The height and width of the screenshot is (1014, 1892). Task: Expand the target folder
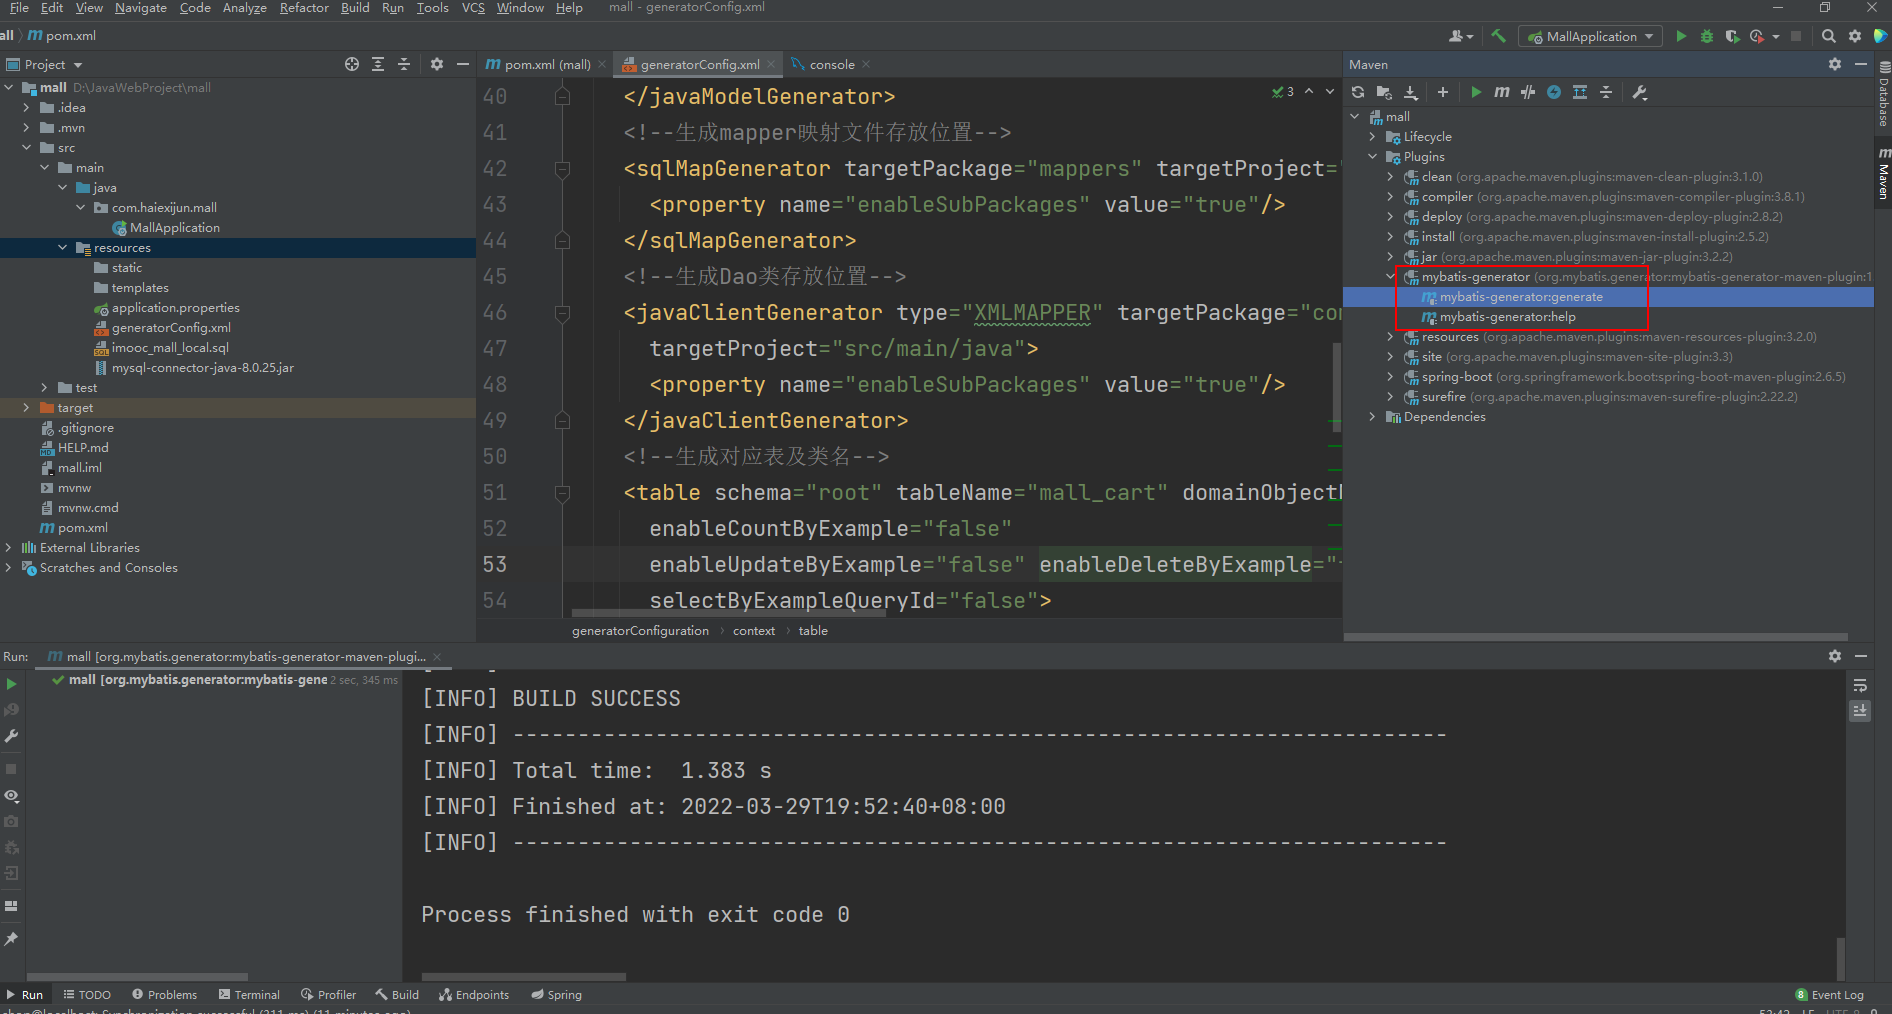coord(26,408)
